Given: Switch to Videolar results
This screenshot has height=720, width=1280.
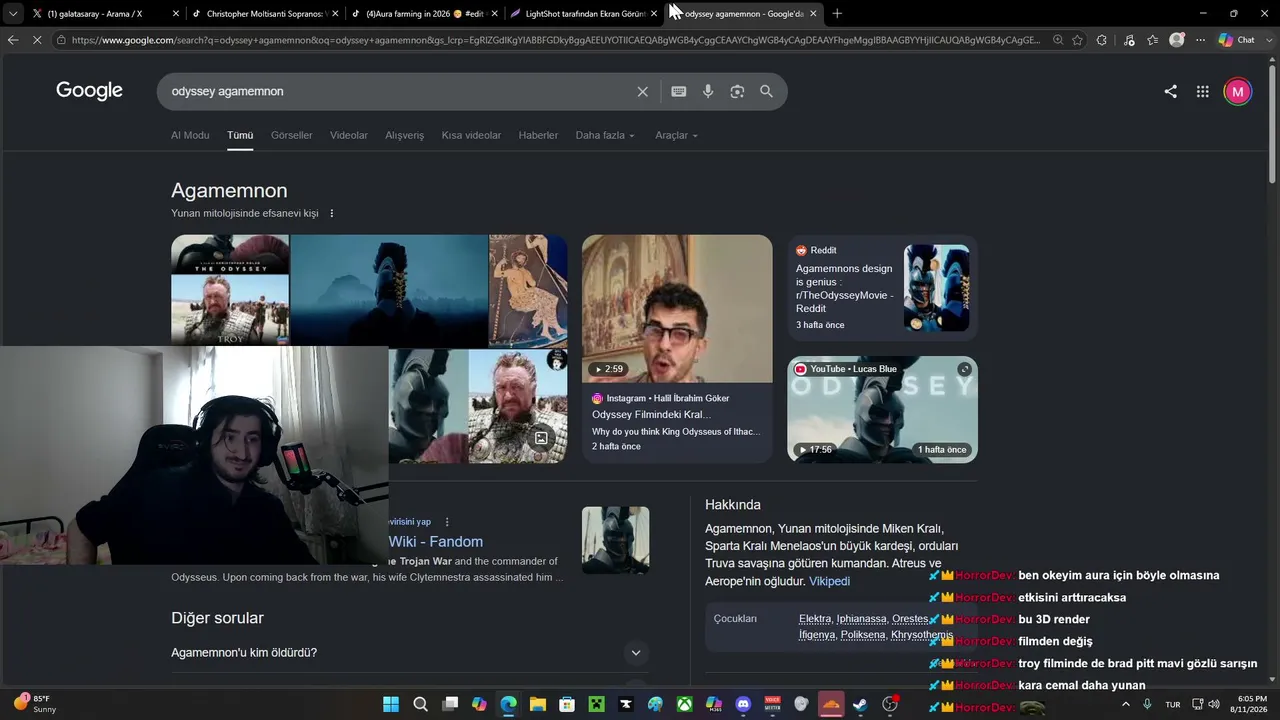Looking at the screenshot, I should pos(349,135).
